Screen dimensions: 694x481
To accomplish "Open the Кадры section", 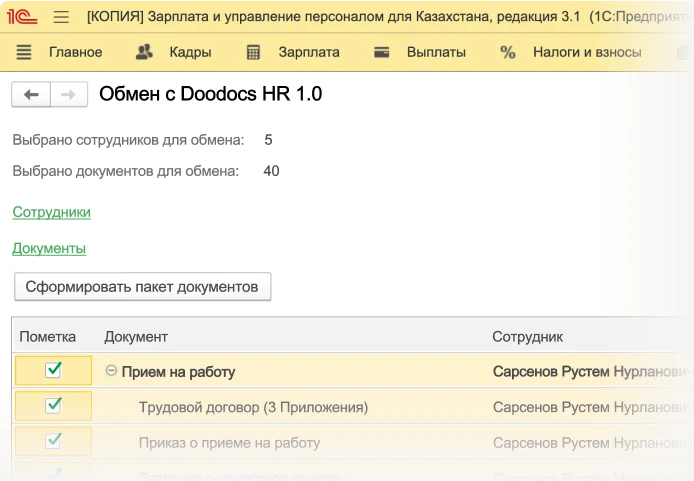I will (x=190, y=52).
